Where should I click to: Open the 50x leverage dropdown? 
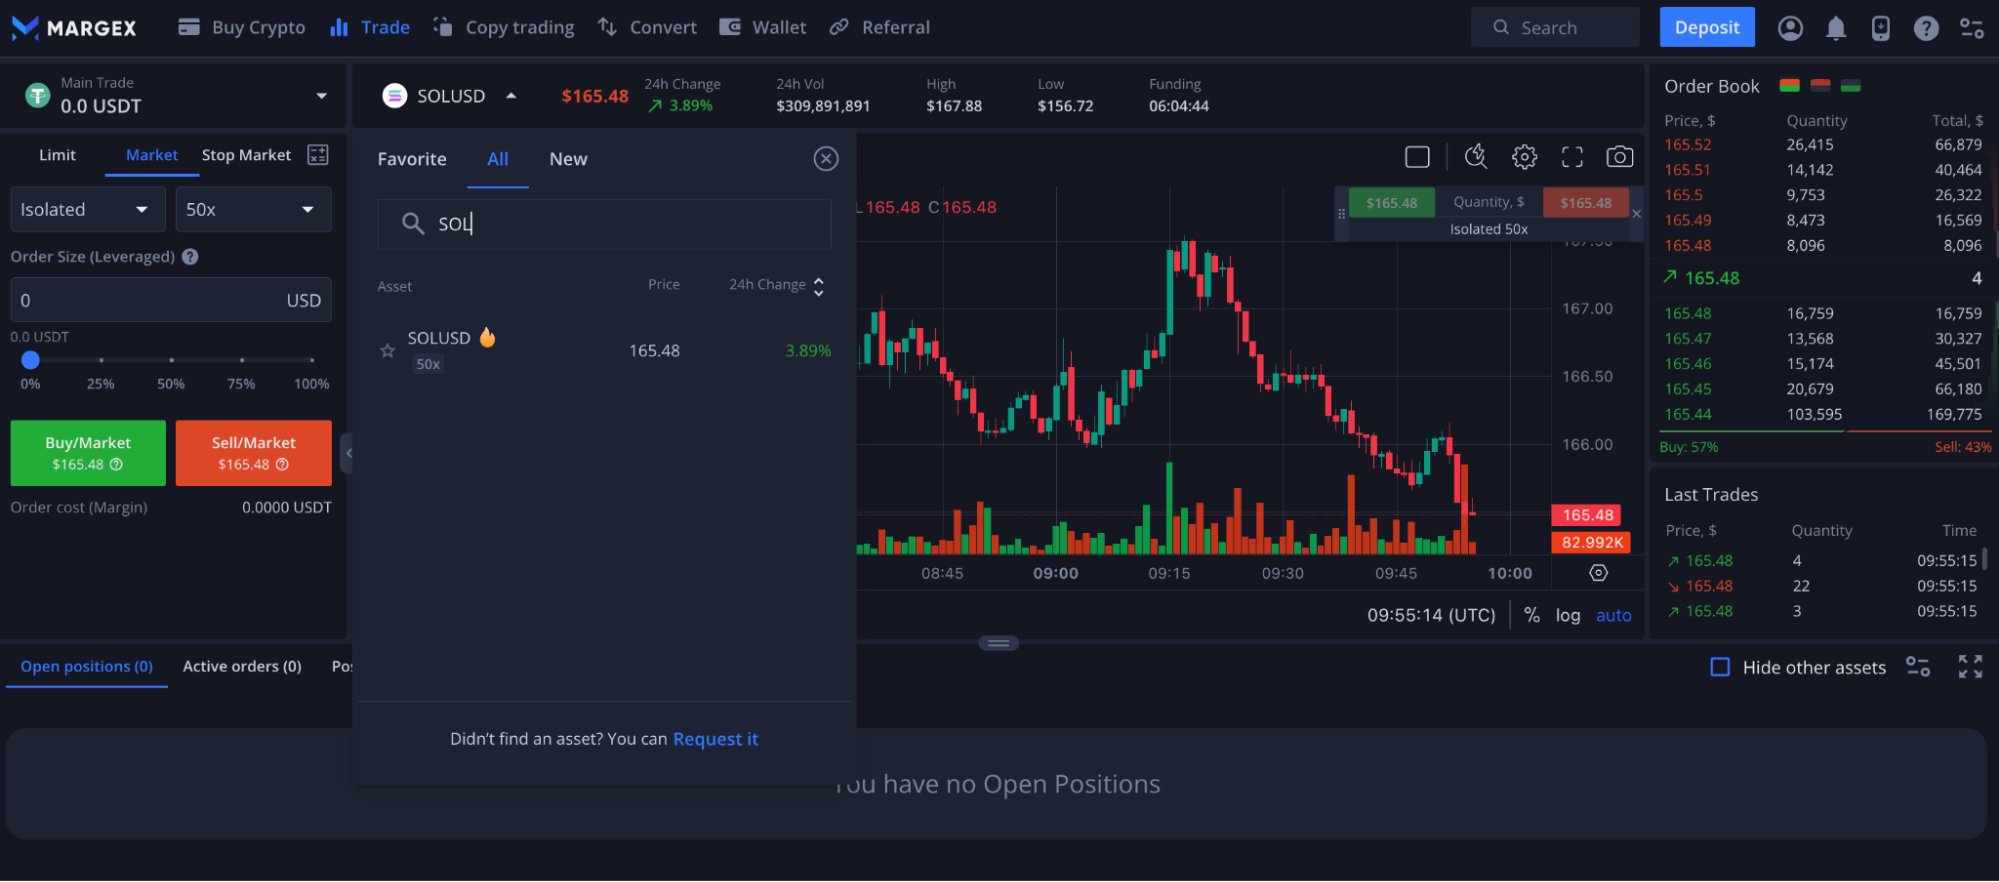tap(253, 209)
